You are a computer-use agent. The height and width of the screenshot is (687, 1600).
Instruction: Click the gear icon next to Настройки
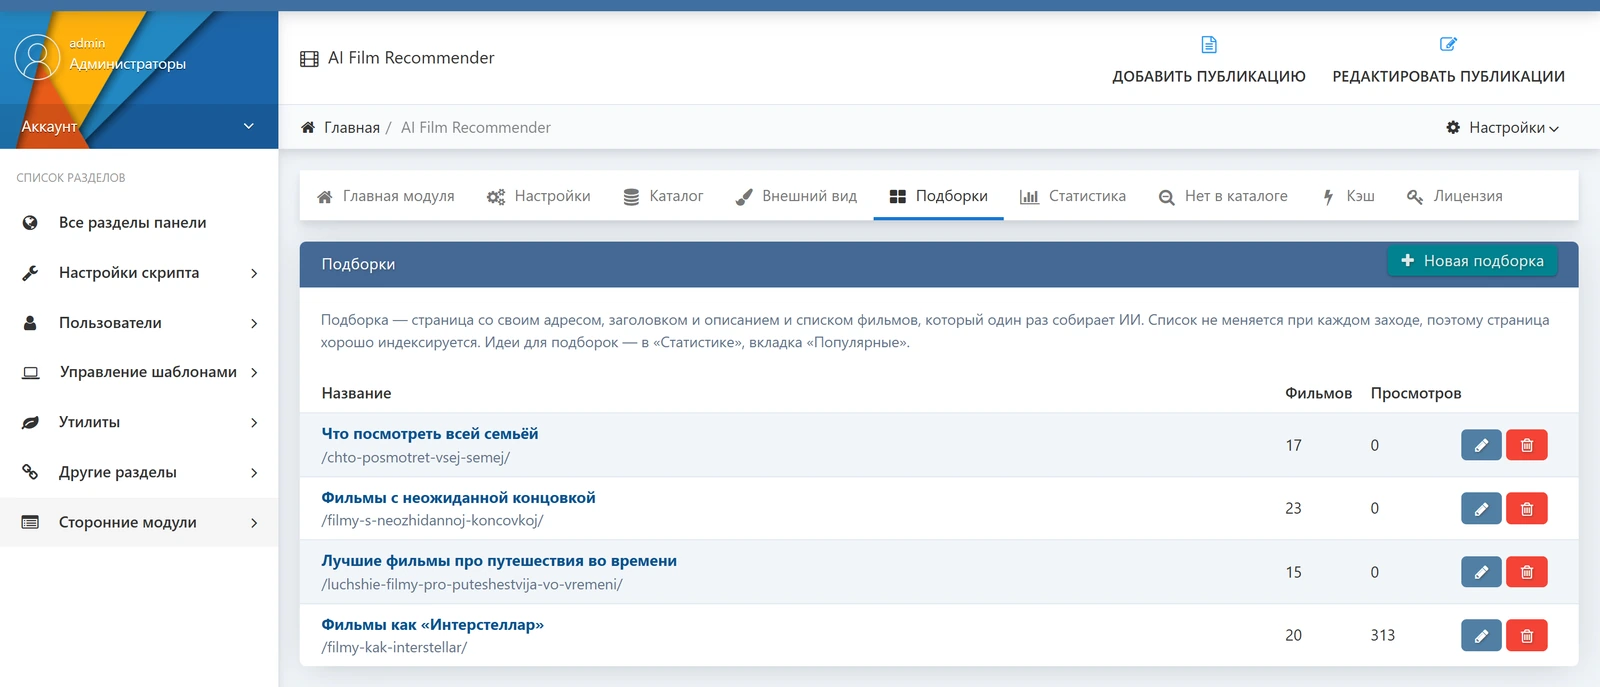[1453, 127]
